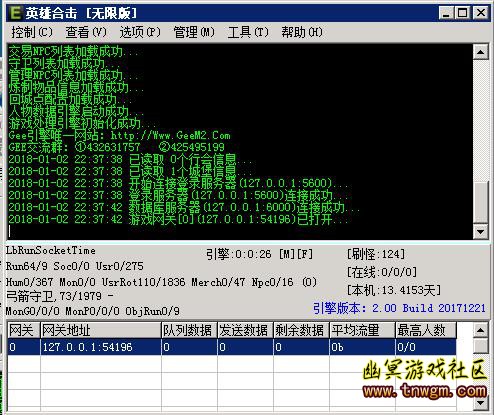Click the 发送数据 column header
The height and width of the screenshot is (415, 494).
245,330
